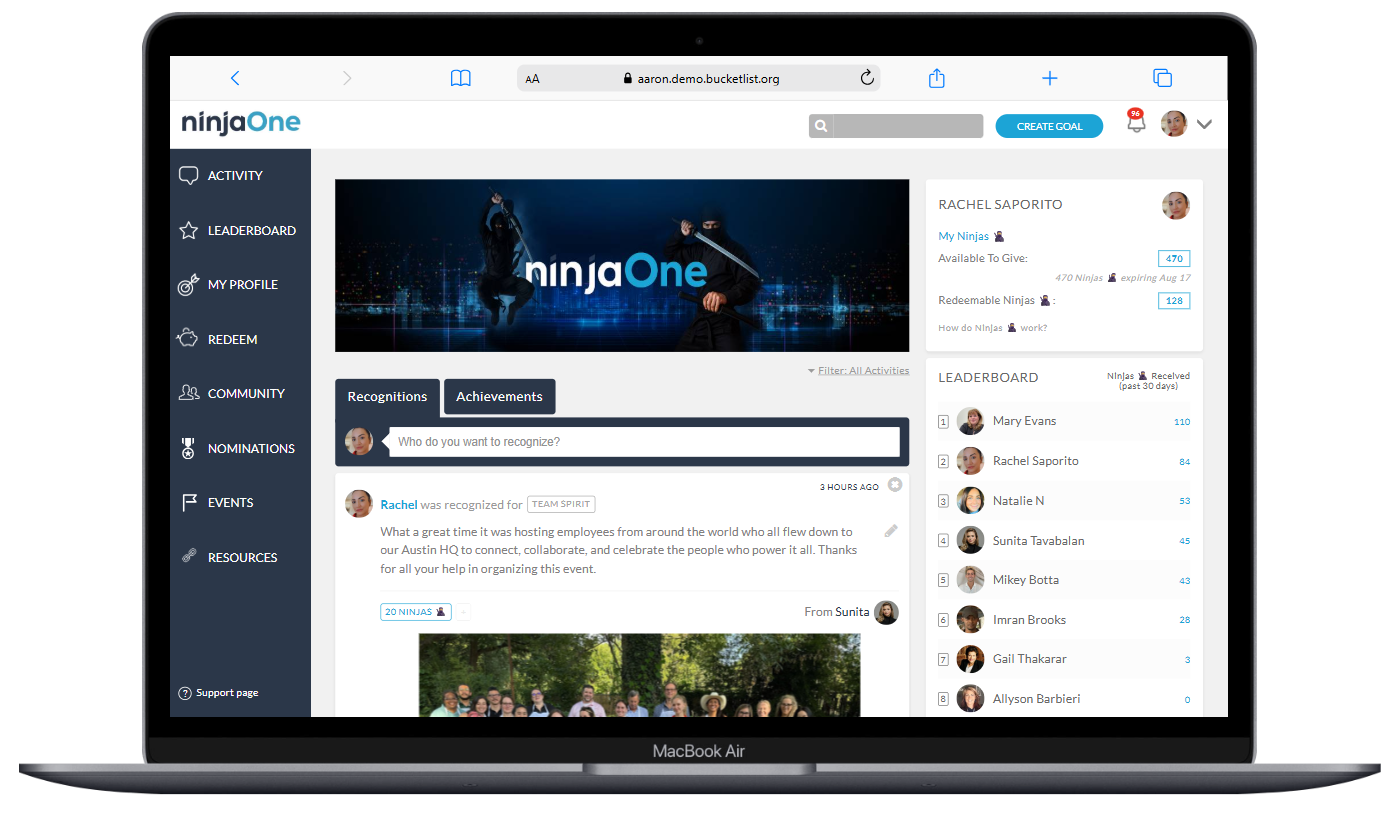The image size is (1386, 813).
Task: Click the search magnifier icon
Action: (x=821, y=126)
